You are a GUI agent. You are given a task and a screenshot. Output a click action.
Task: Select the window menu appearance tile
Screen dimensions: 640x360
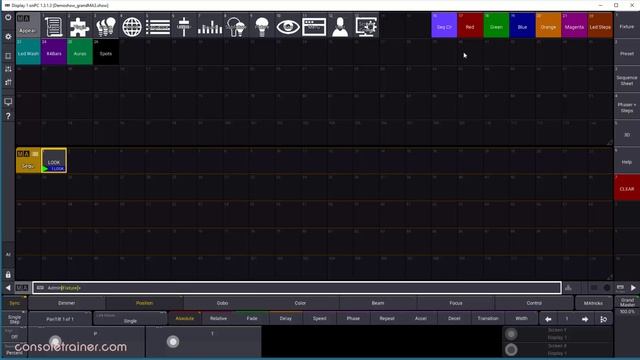pos(314,27)
